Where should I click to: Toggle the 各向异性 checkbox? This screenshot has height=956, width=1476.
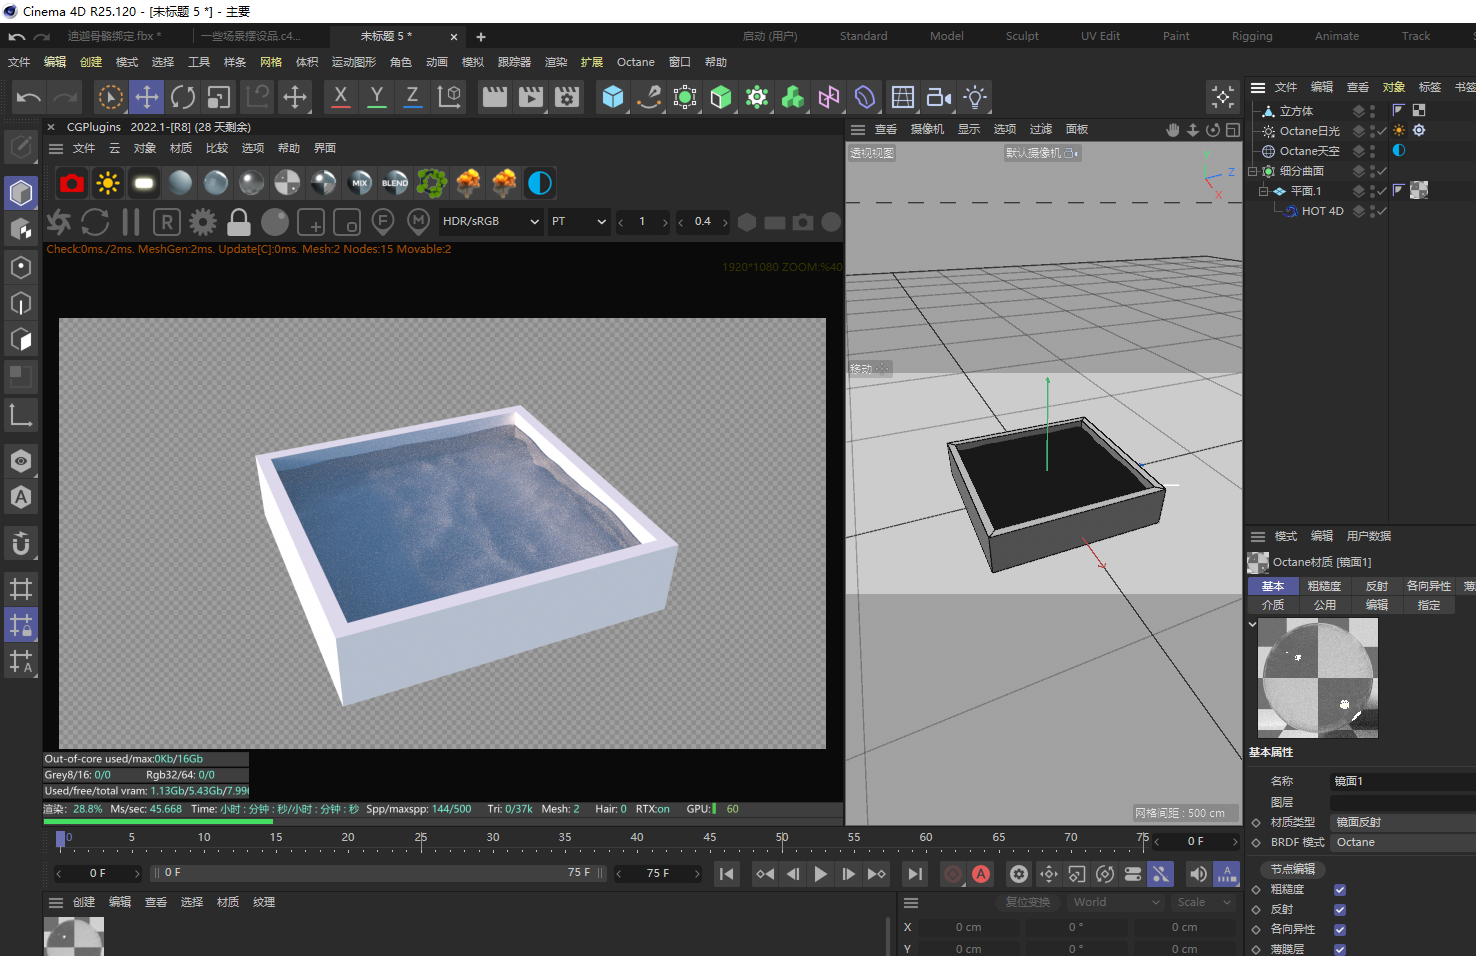(1340, 929)
